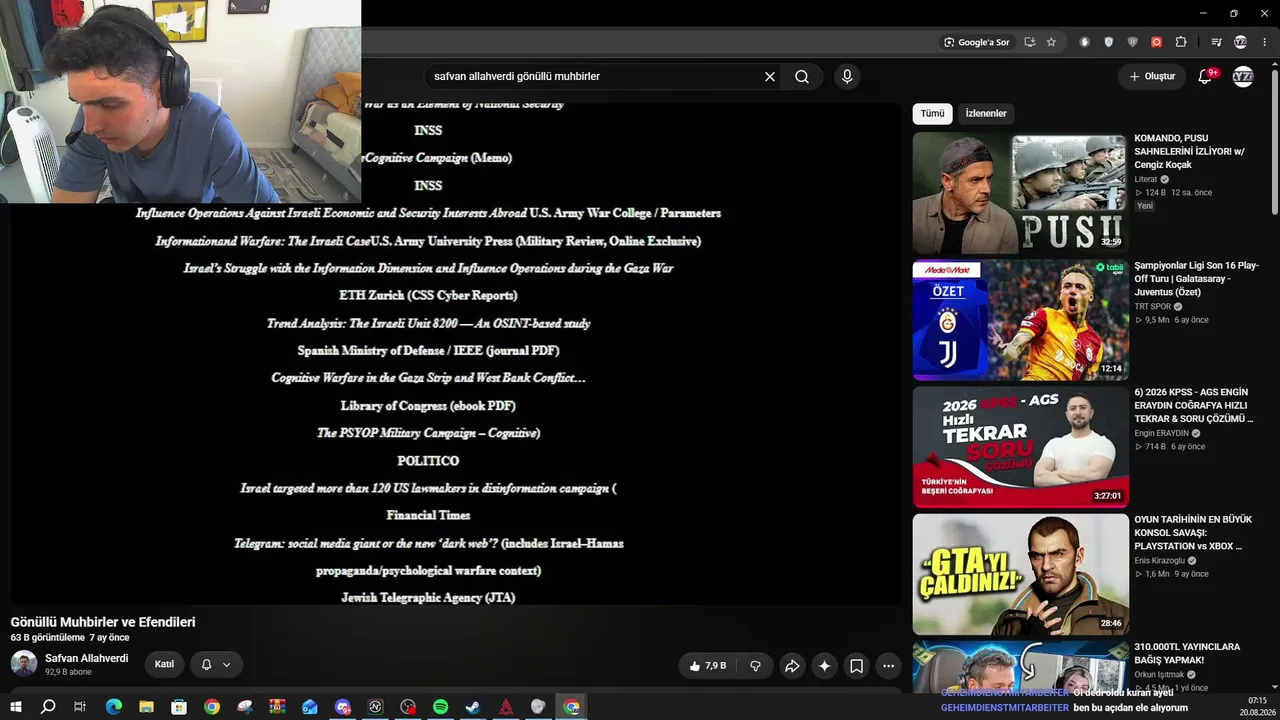Launch Microsoft Edge from the taskbar

(x=114, y=707)
